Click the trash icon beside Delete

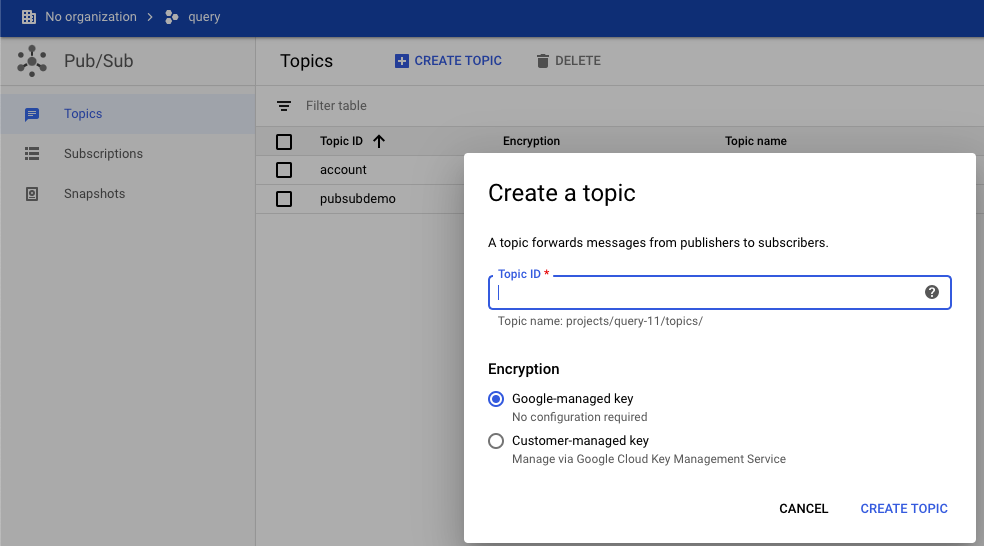tap(543, 61)
